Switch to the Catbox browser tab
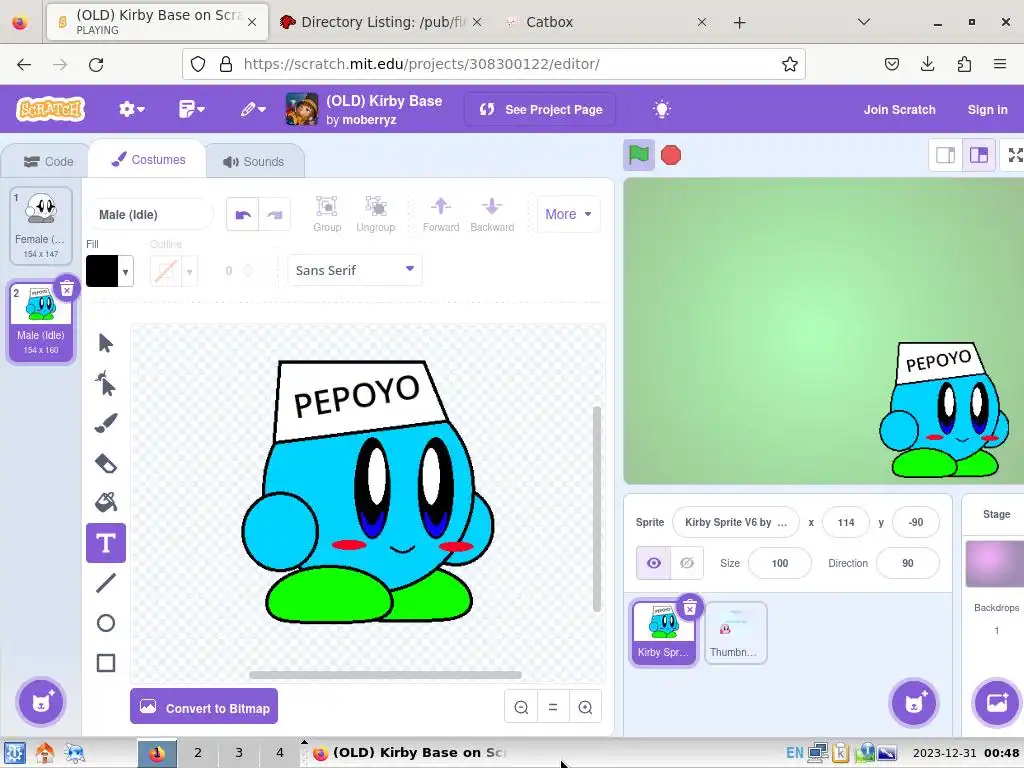This screenshot has width=1024, height=768. (604, 22)
